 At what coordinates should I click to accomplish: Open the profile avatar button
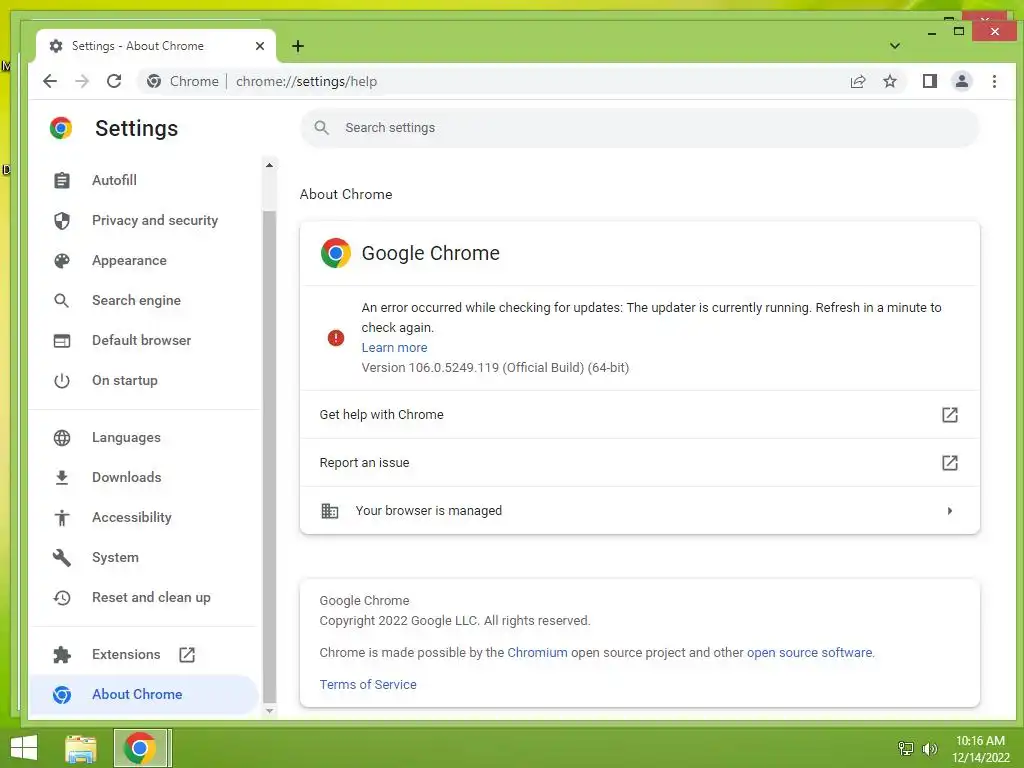point(962,82)
